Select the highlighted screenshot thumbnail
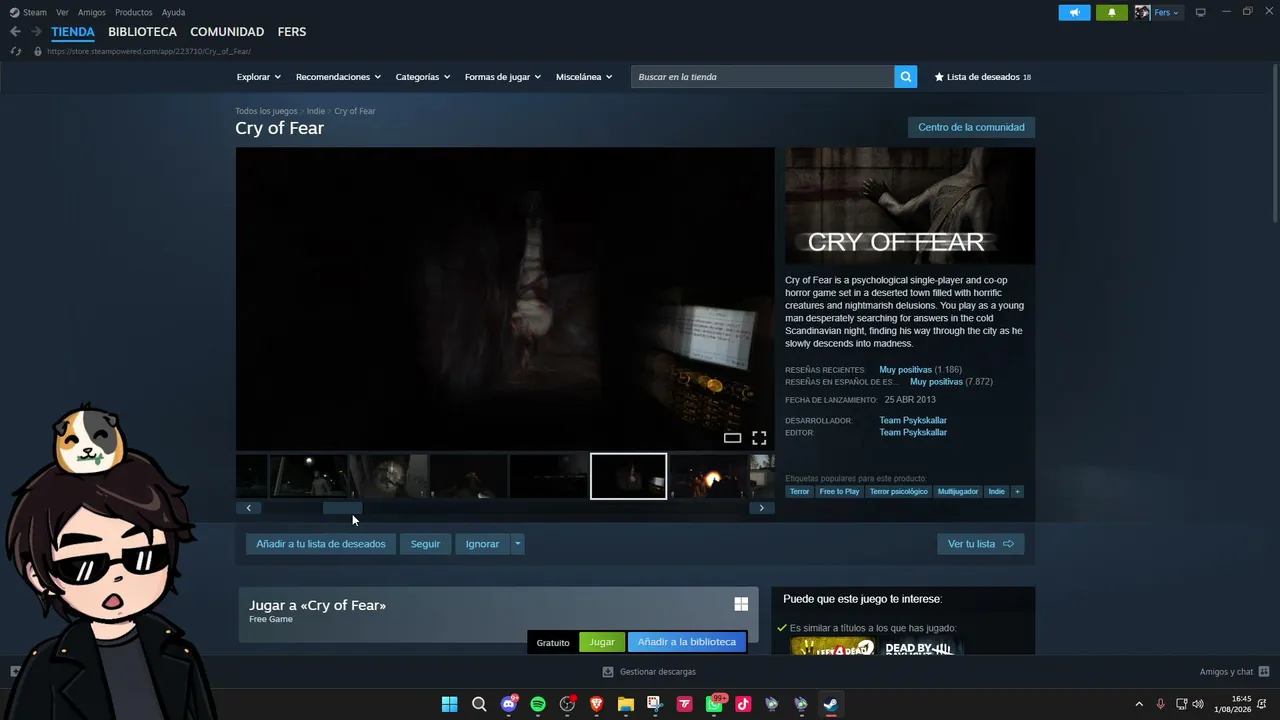 [x=628, y=476]
